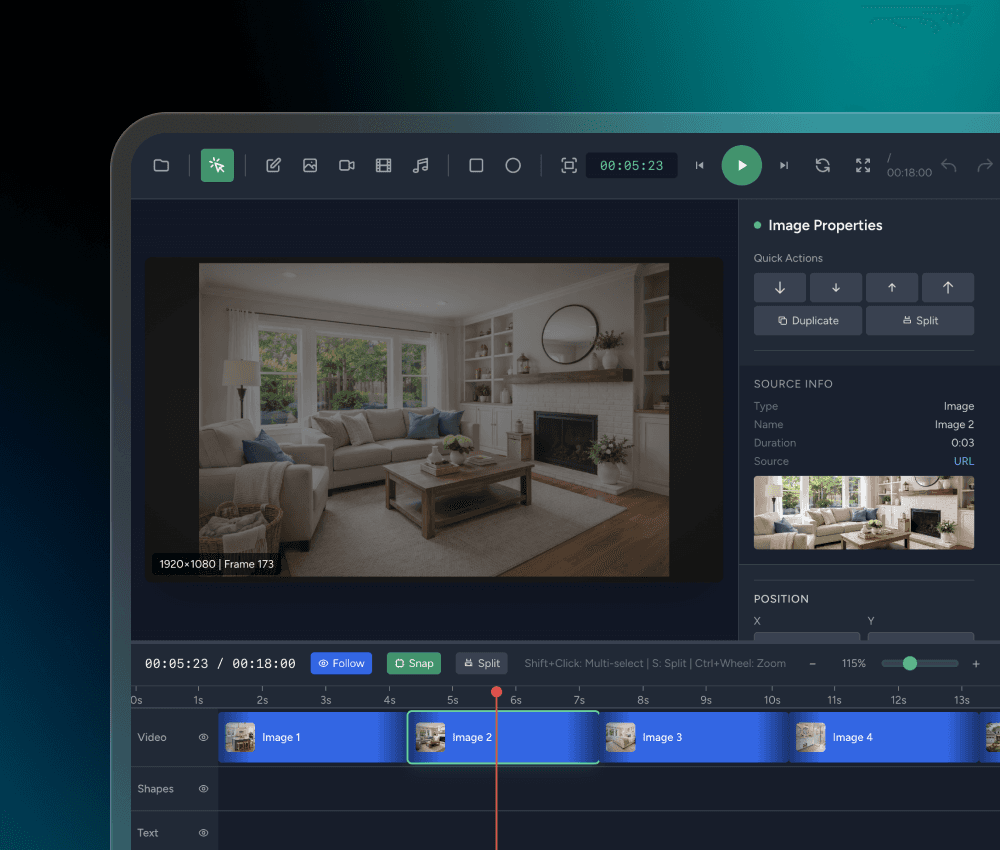
Task: Add an image with the image tool
Action: (310, 166)
